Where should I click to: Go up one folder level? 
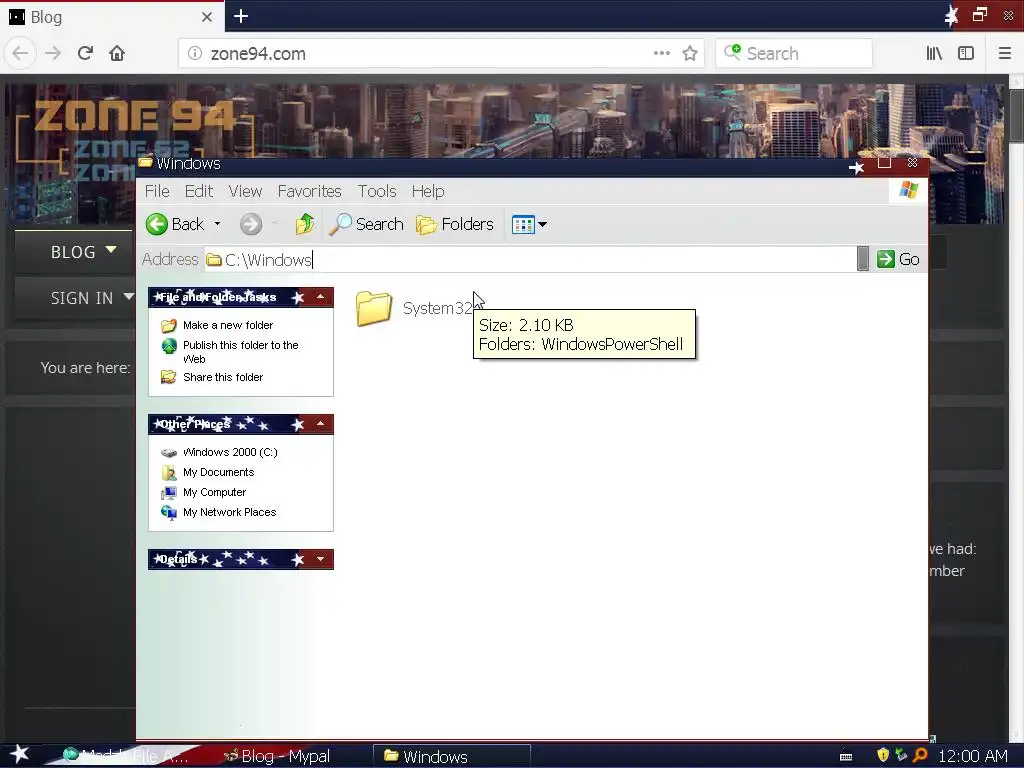(x=304, y=224)
